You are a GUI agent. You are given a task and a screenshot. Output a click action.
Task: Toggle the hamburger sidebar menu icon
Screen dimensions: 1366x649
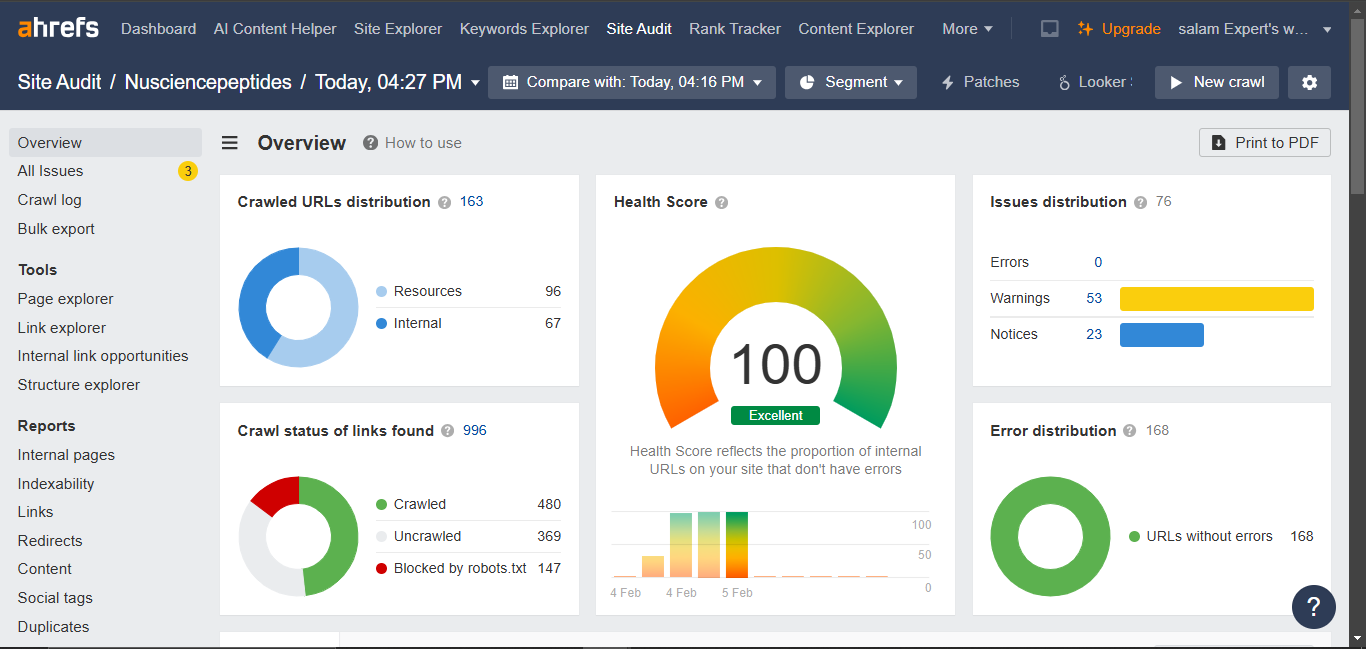(x=230, y=143)
